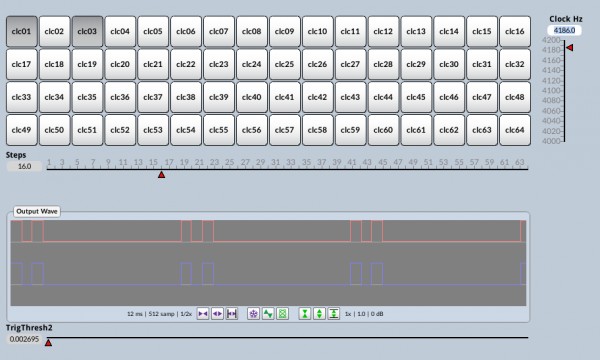Click the Steps value box showing 16.0
Image resolution: width=600 pixels, height=360 pixels.
point(24,166)
